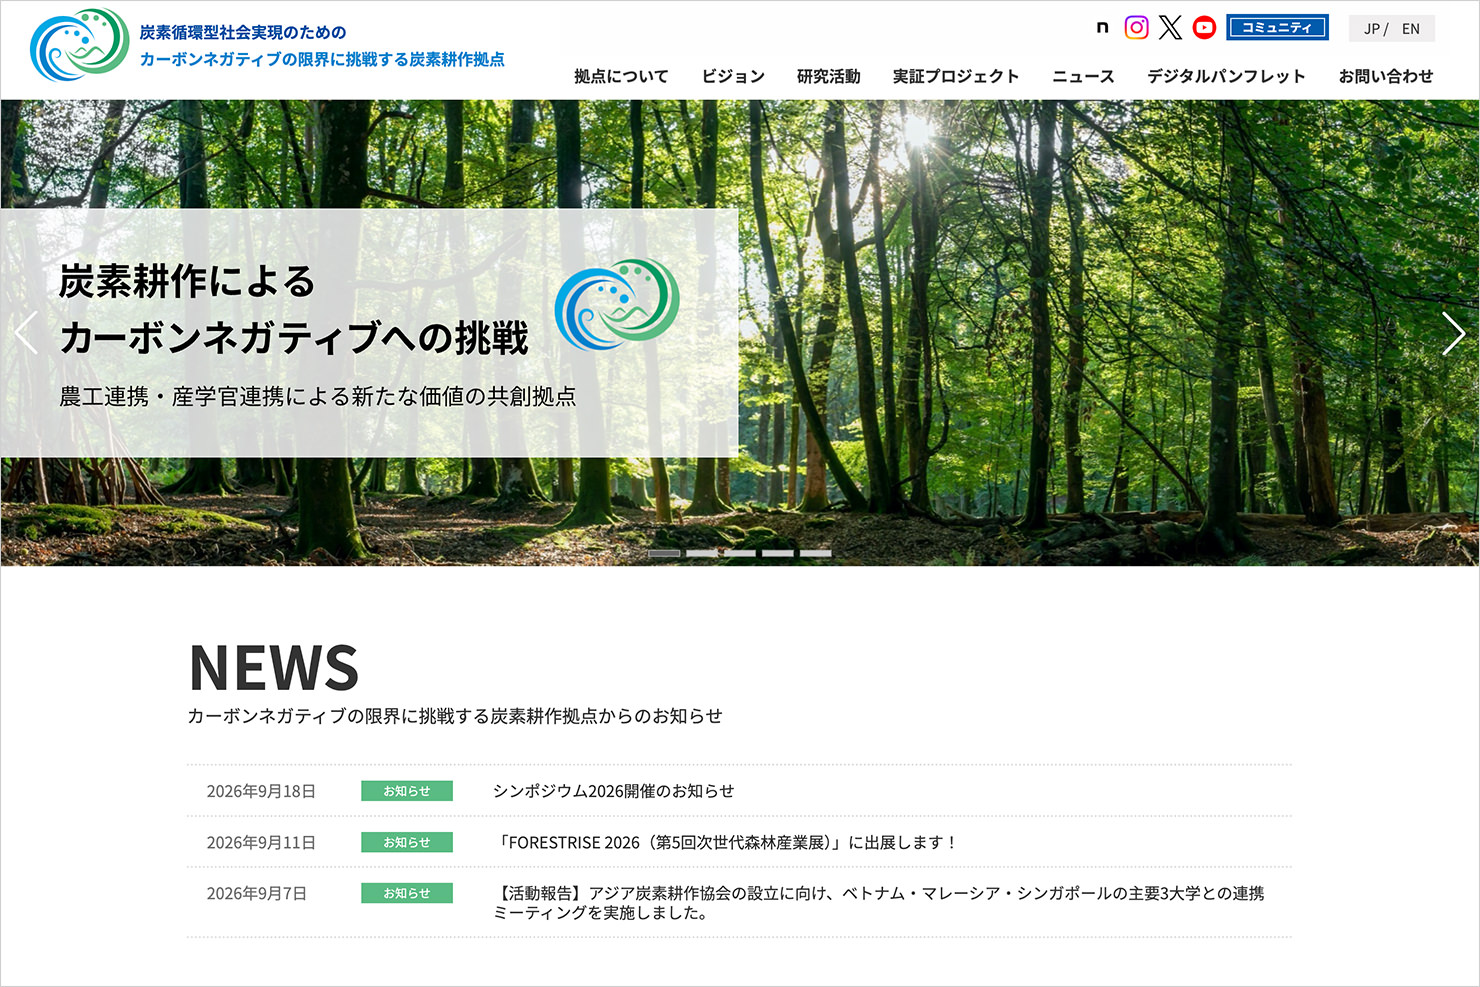Click the date 2026年9月11日
The image size is (1480, 987).
click(261, 842)
